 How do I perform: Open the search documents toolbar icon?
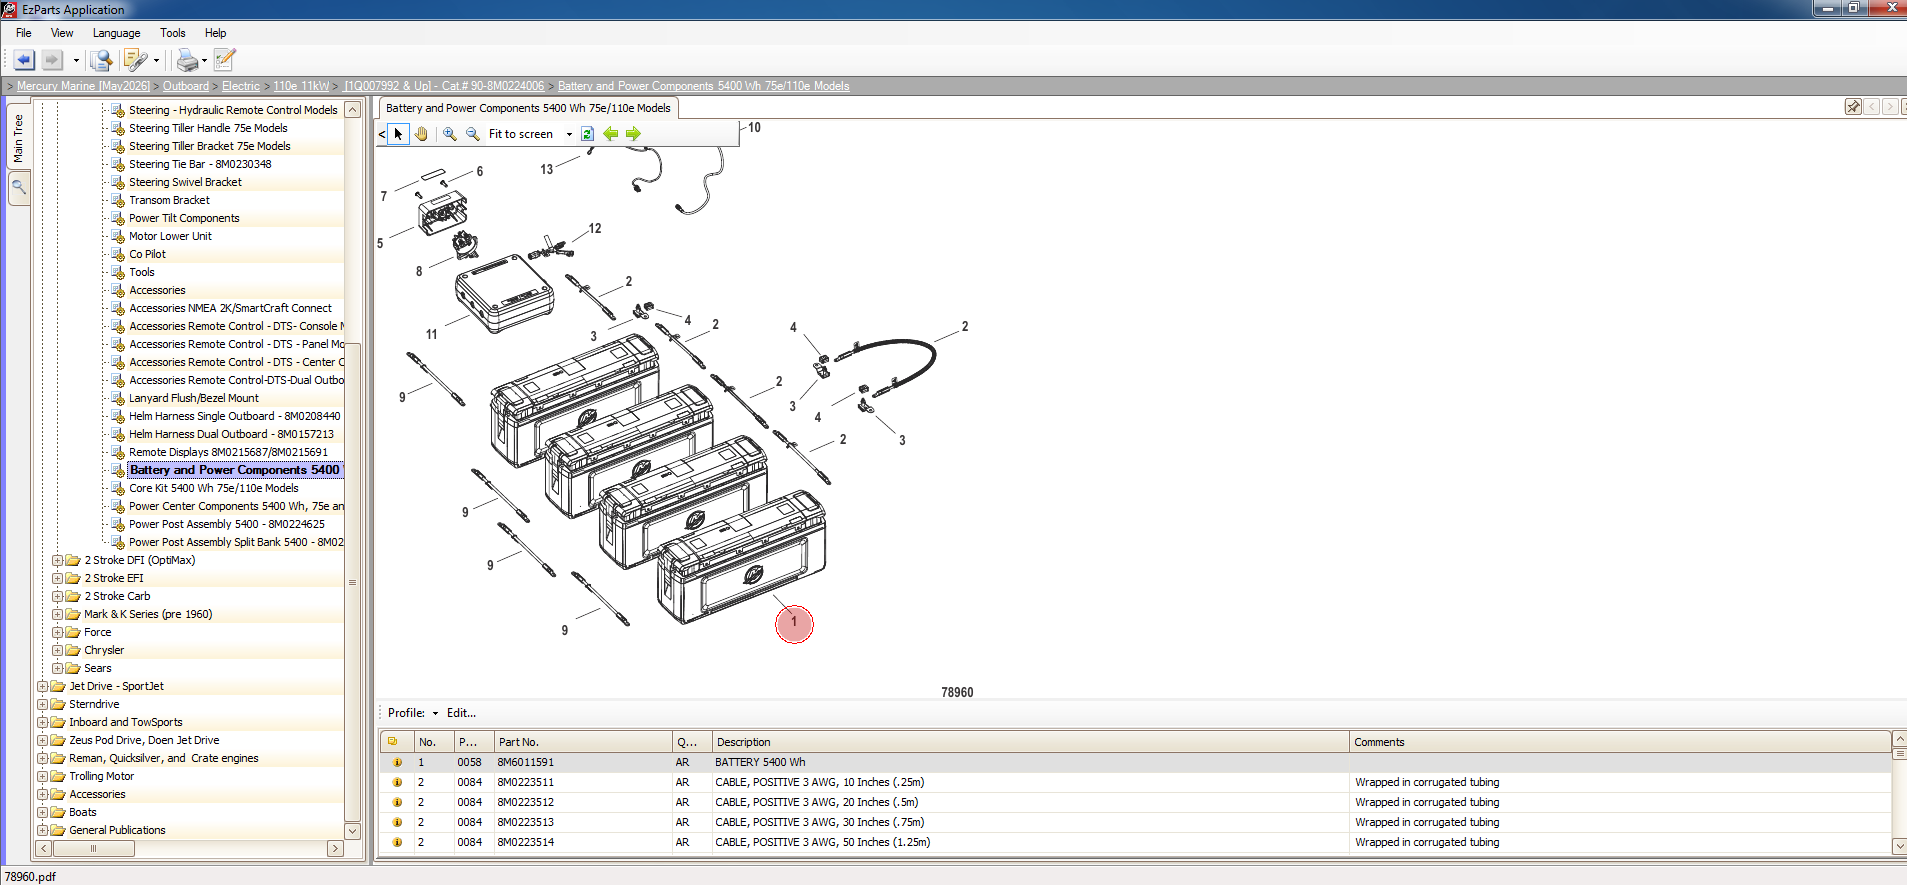pyautogui.click(x=101, y=60)
